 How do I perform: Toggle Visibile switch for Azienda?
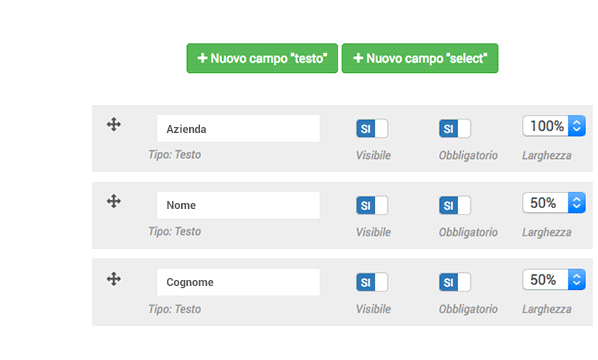click(372, 129)
